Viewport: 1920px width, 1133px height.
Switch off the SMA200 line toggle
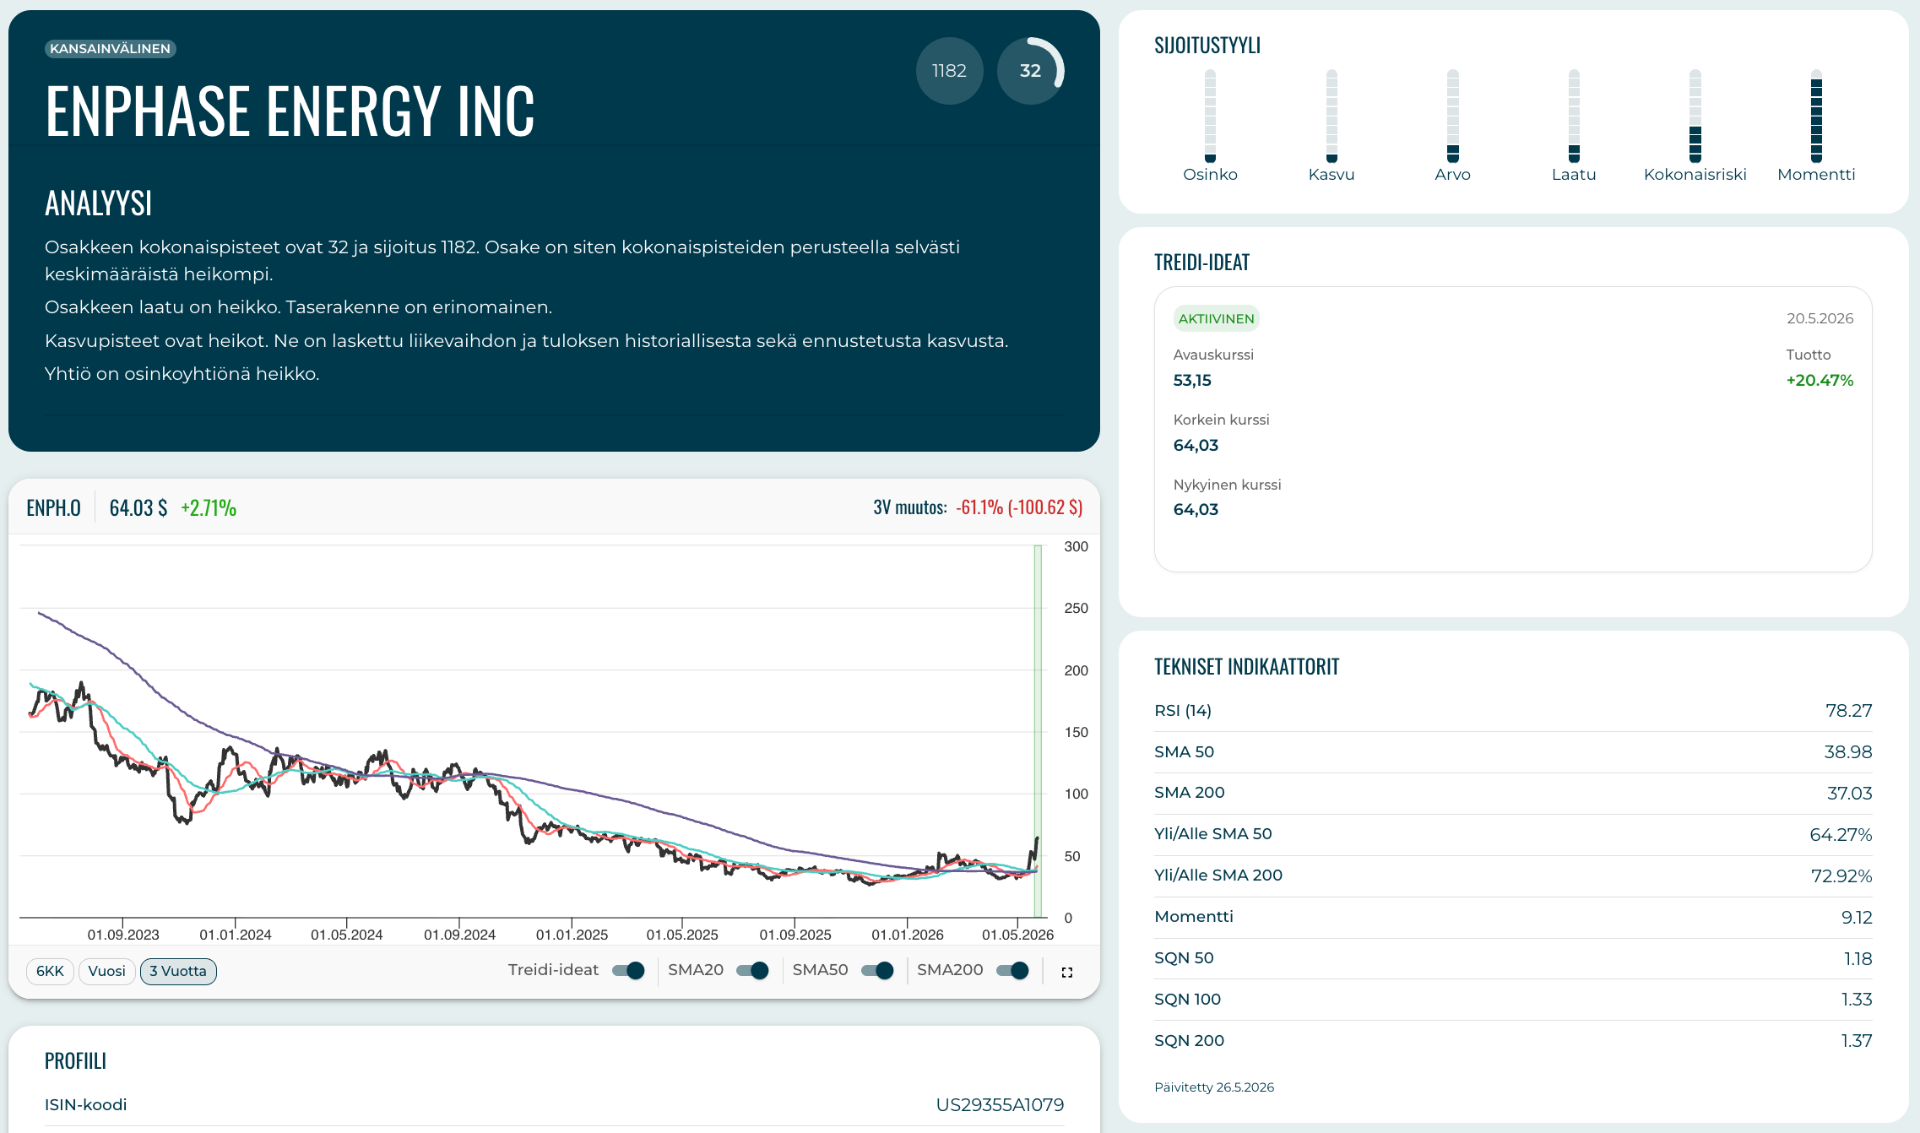1013,970
